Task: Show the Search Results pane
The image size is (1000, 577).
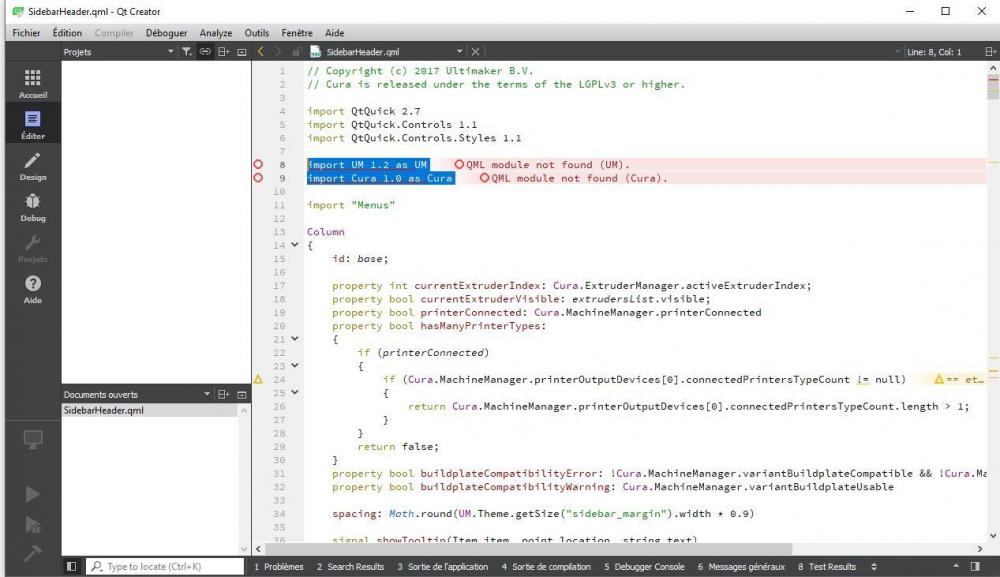Action: coord(350,566)
